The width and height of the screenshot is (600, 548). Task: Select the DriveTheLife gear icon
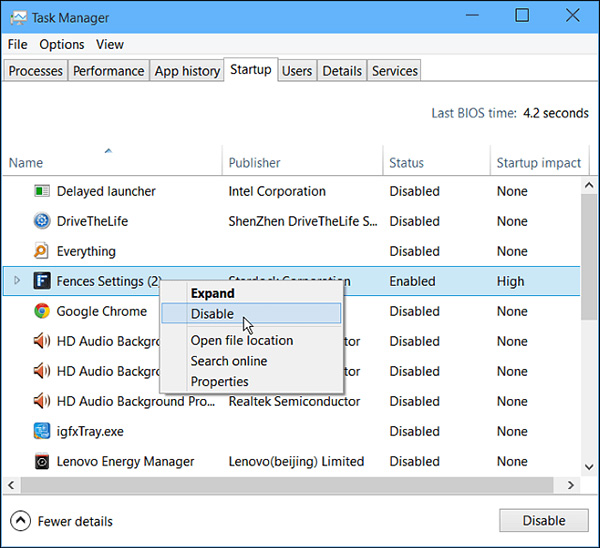coord(42,221)
